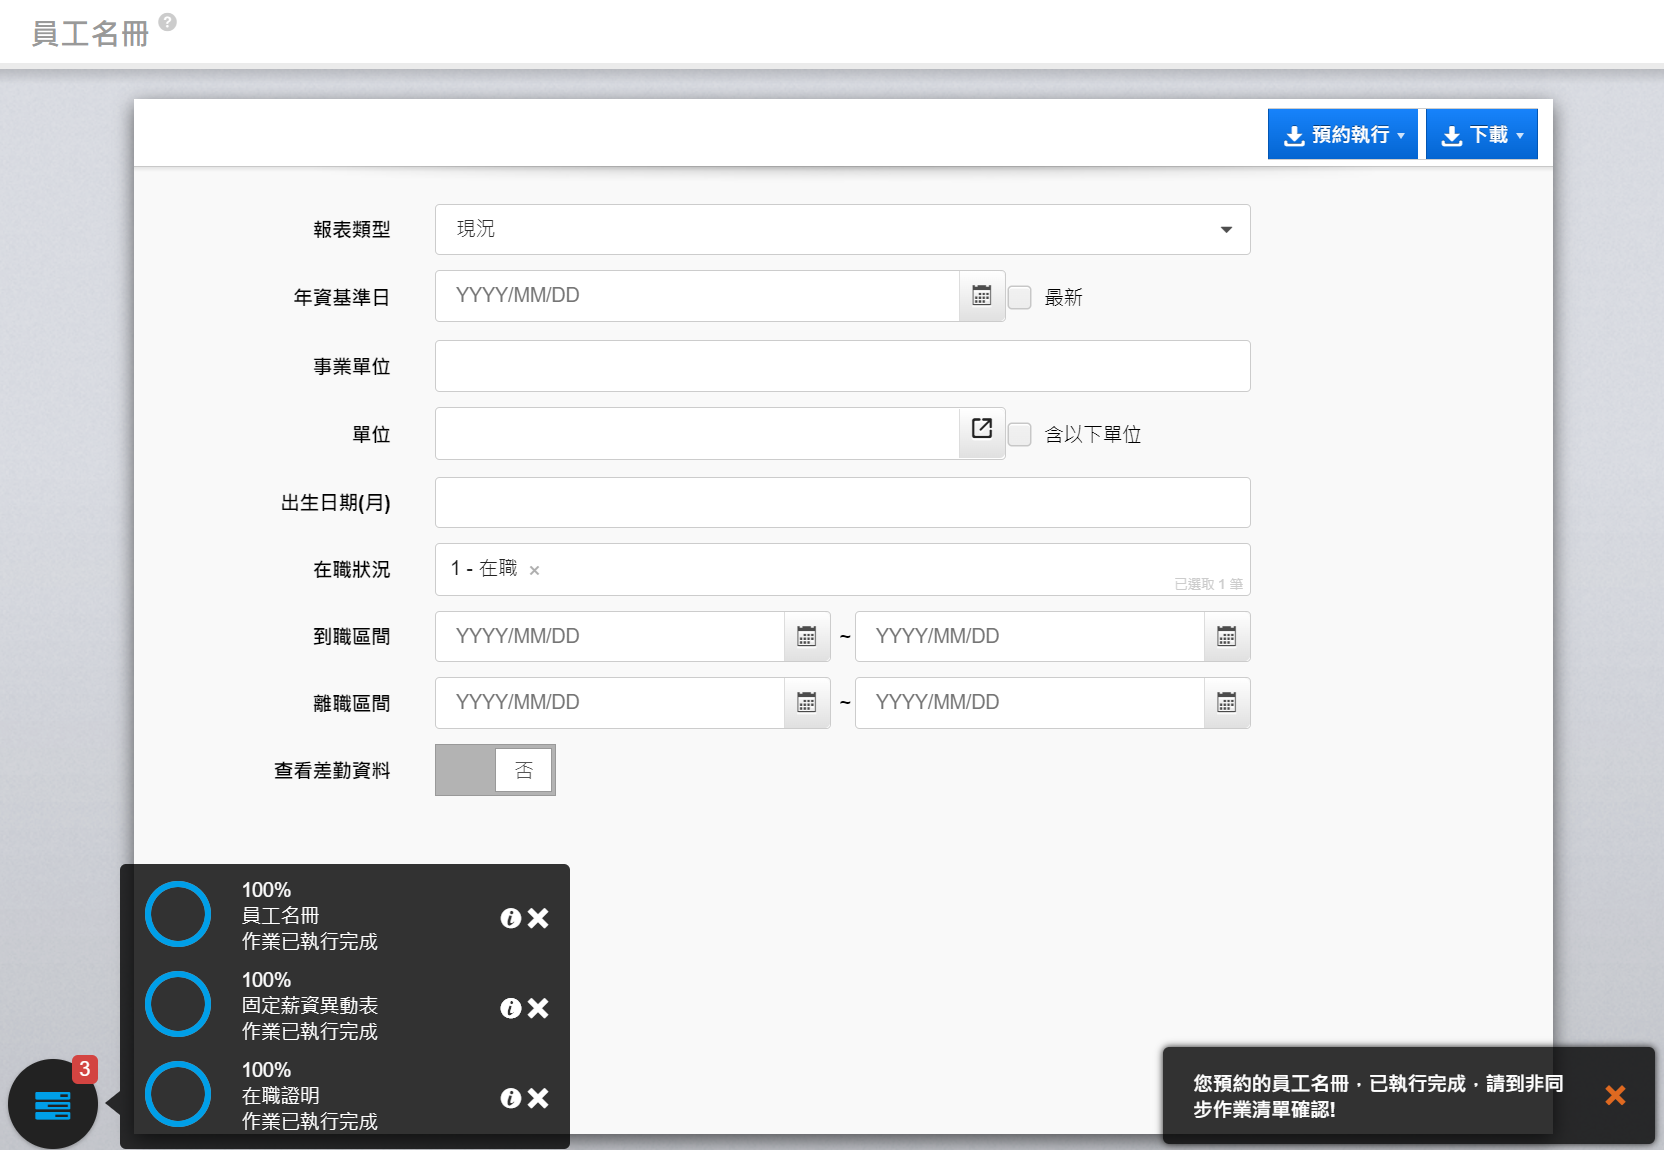Click the 出生日期(月) input field

click(842, 503)
